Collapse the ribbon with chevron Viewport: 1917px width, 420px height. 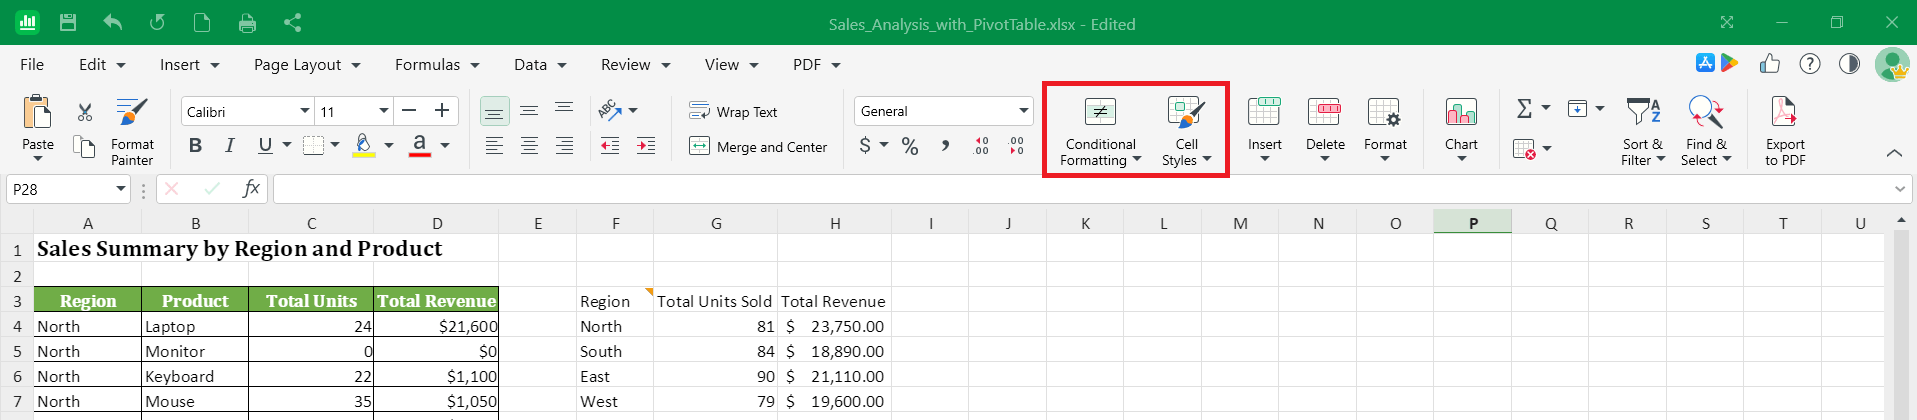click(x=1894, y=153)
